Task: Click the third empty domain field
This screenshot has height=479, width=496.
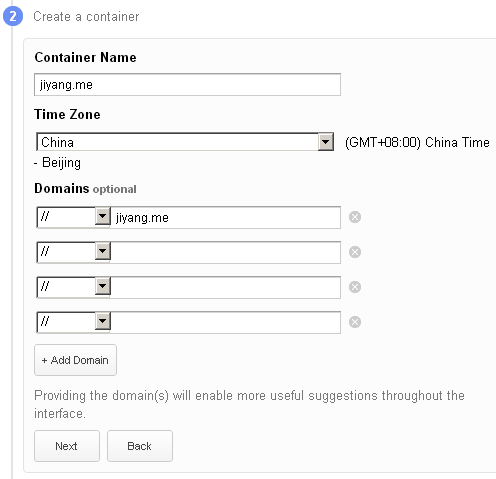Action: pos(225,287)
